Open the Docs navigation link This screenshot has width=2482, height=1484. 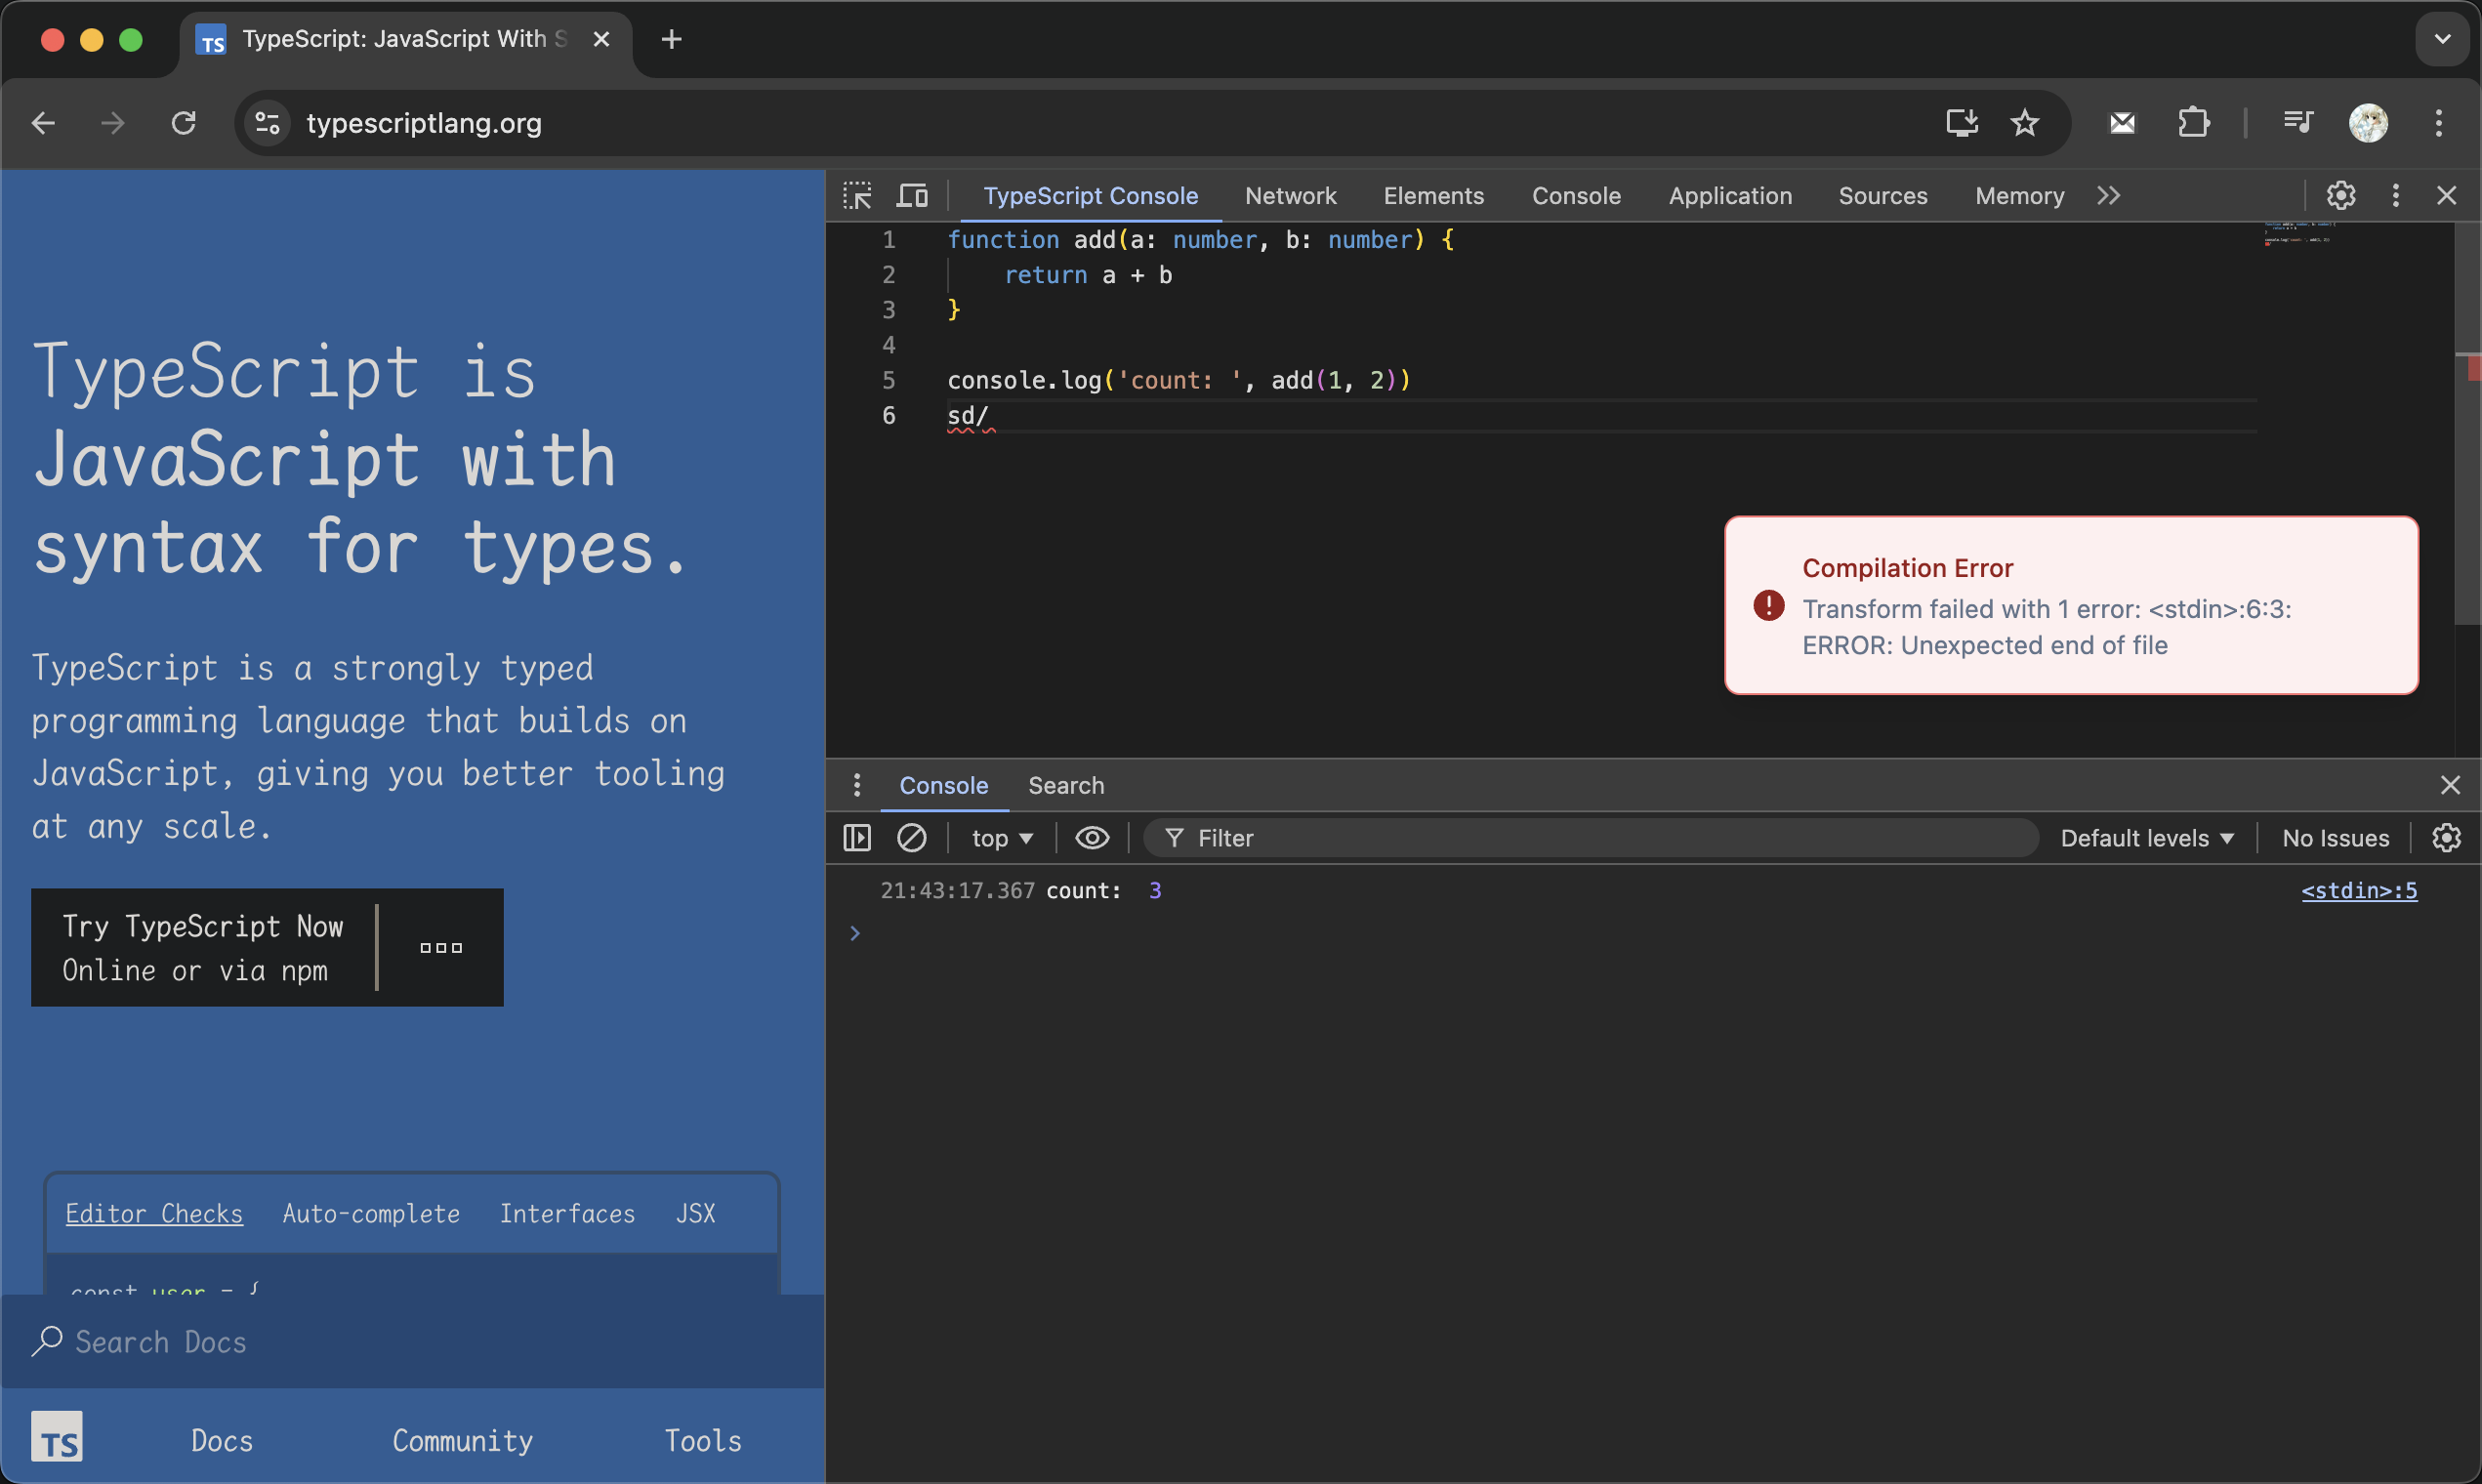pyautogui.click(x=222, y=1440)
